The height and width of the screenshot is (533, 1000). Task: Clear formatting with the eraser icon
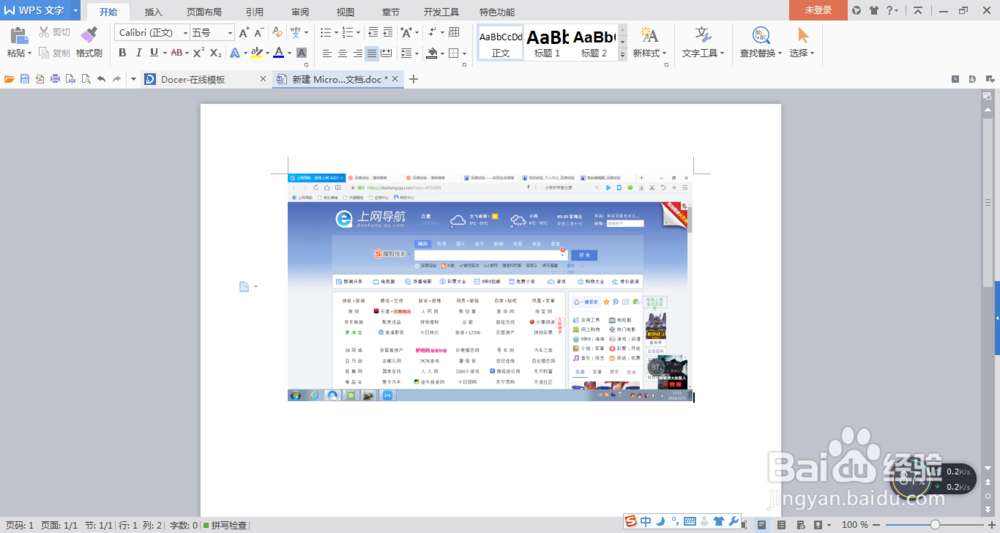point(277,33)
